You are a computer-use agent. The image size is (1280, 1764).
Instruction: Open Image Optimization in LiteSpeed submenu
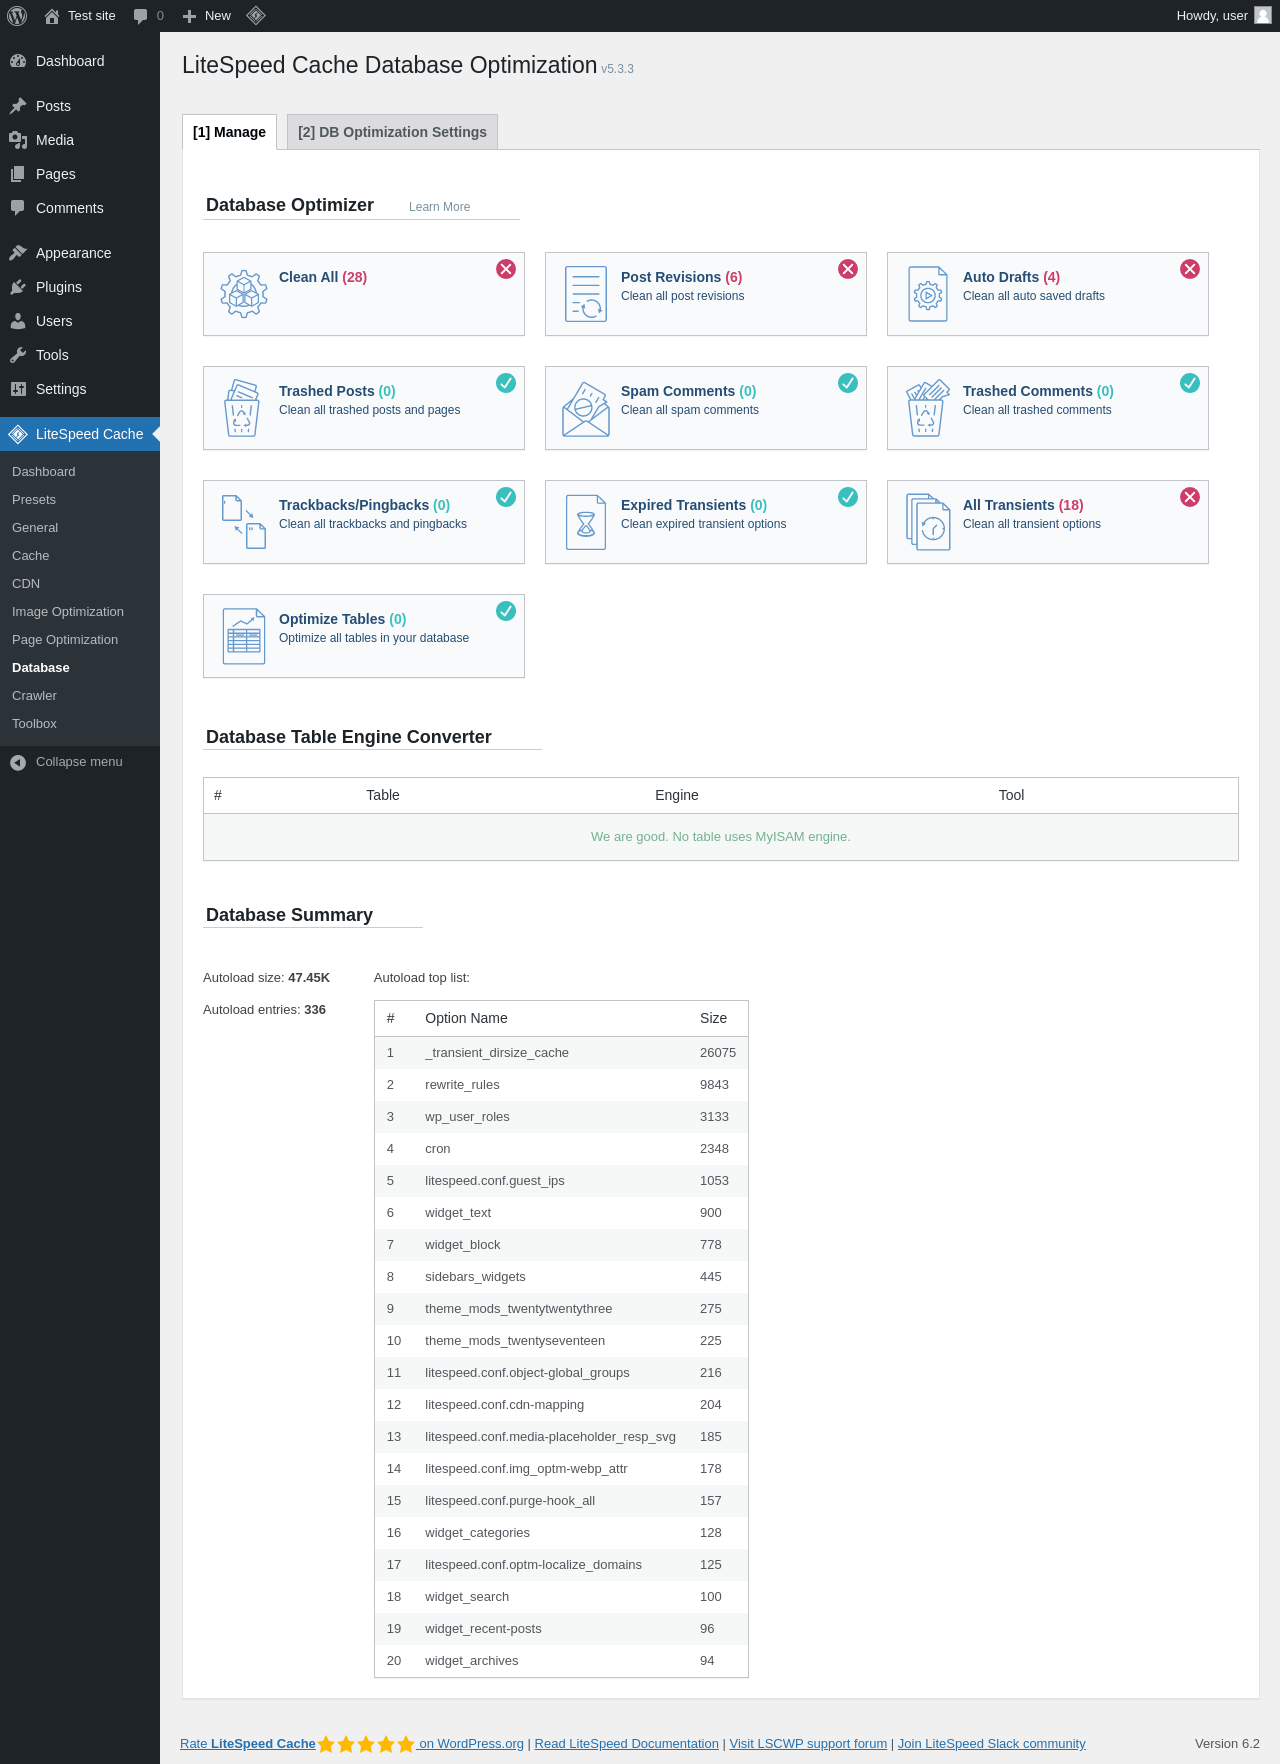tap(68, 612)
